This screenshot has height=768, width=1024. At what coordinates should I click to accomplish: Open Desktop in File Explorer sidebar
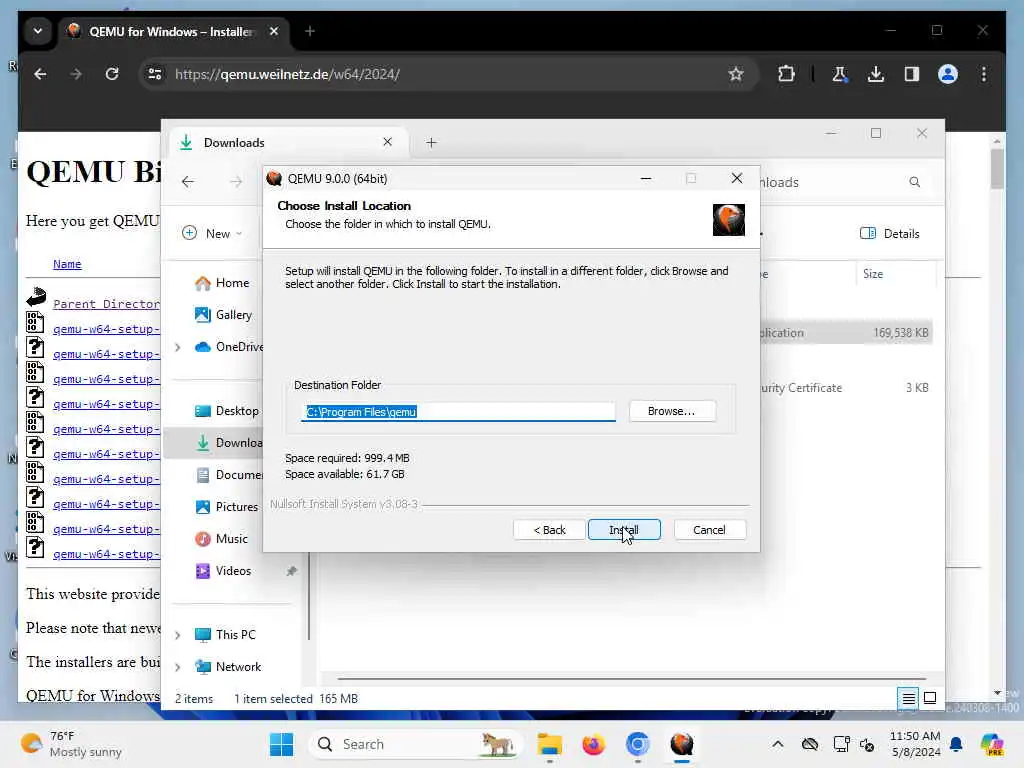pos(227,411)
